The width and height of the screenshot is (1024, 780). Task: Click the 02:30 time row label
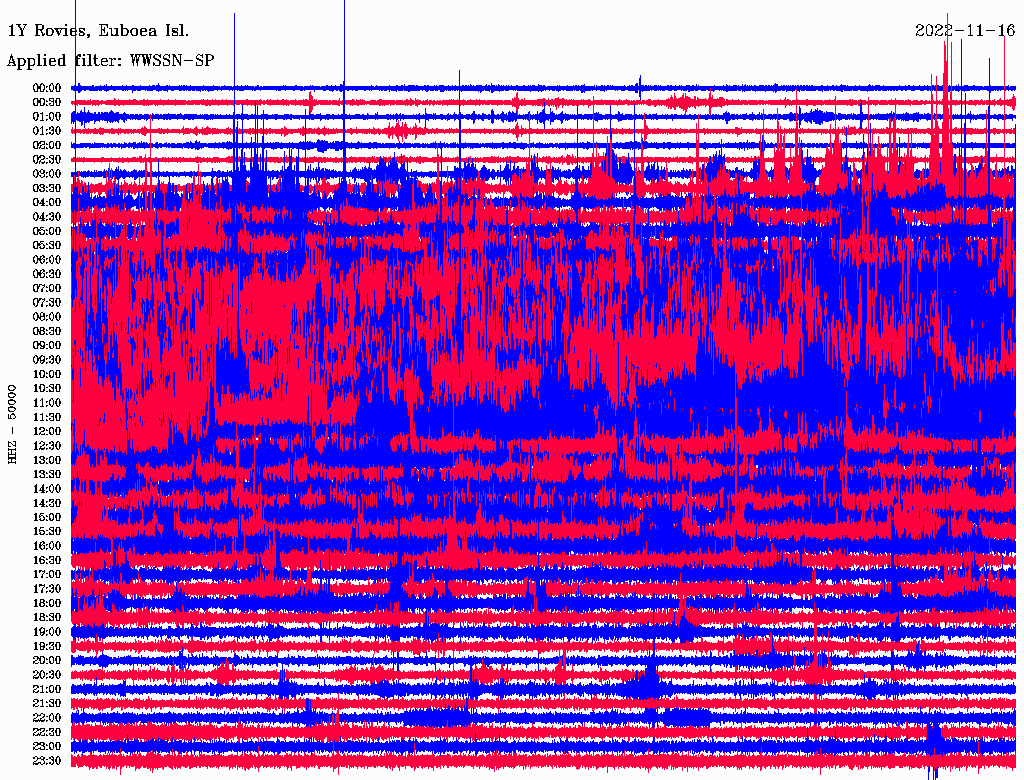tap(47, 160)
